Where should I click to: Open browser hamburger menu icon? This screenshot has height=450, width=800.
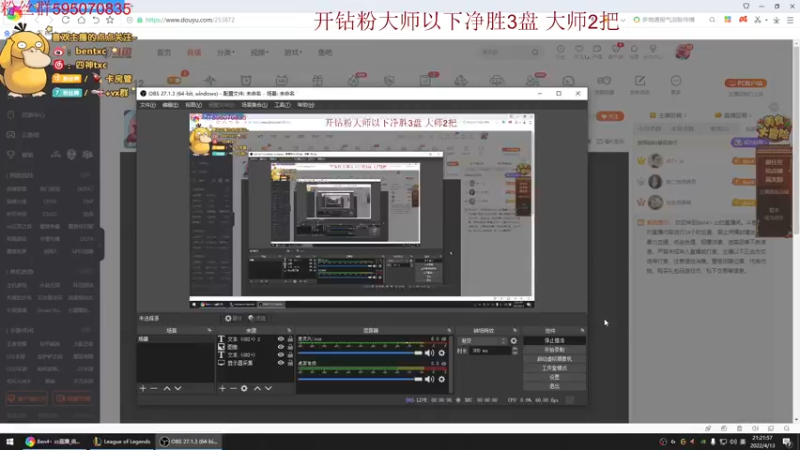[x=790, y=20]
